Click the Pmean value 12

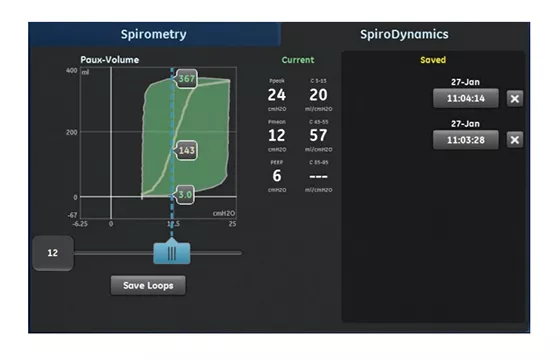click(277, 135)
